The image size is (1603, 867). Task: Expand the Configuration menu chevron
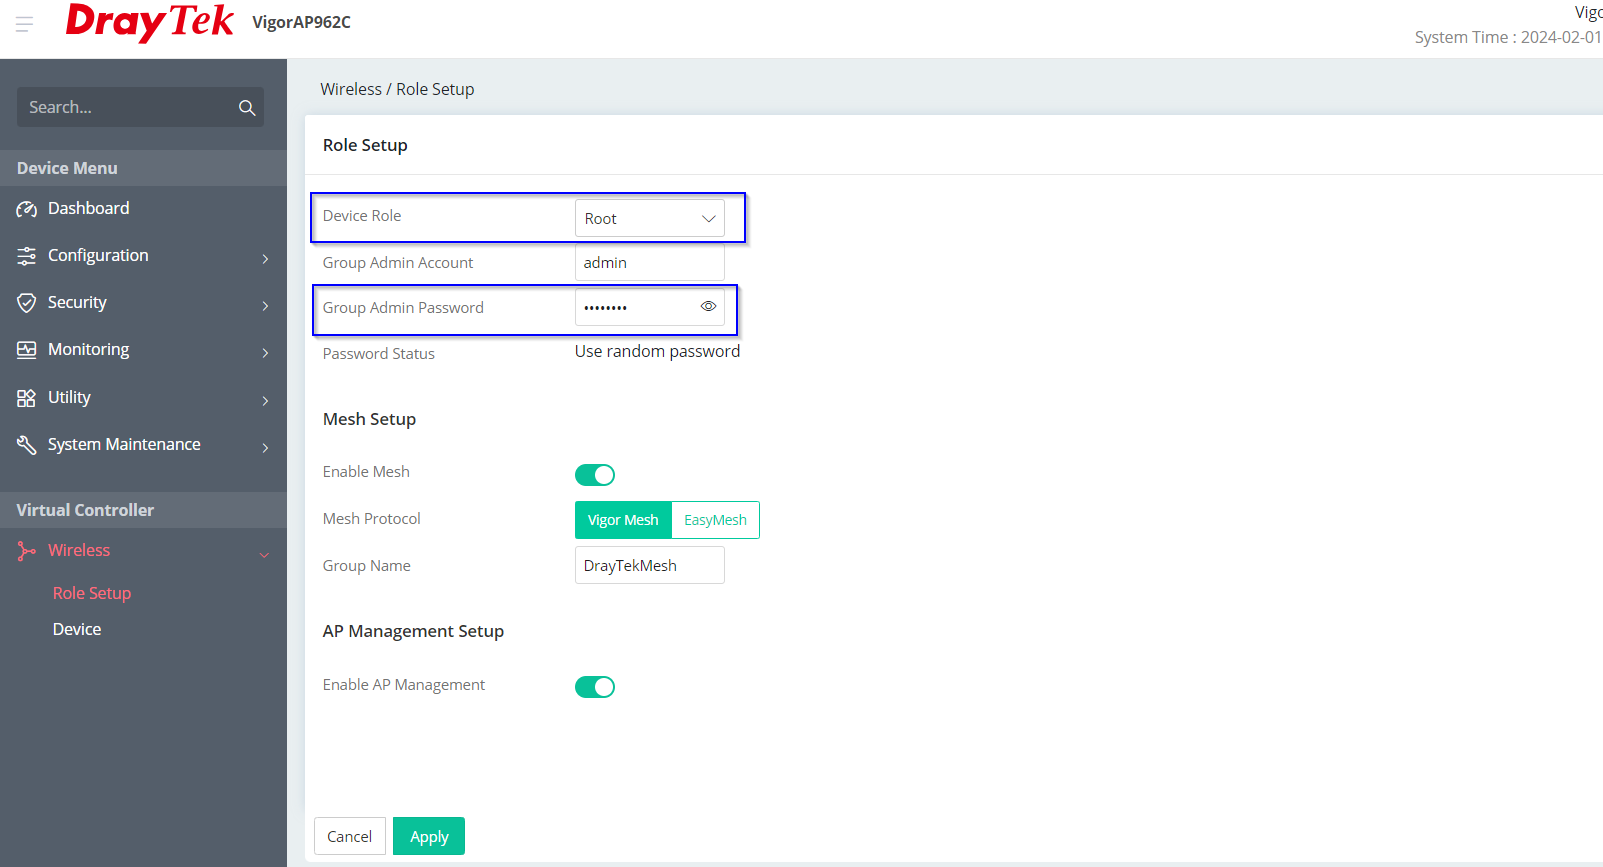(265, 258)
